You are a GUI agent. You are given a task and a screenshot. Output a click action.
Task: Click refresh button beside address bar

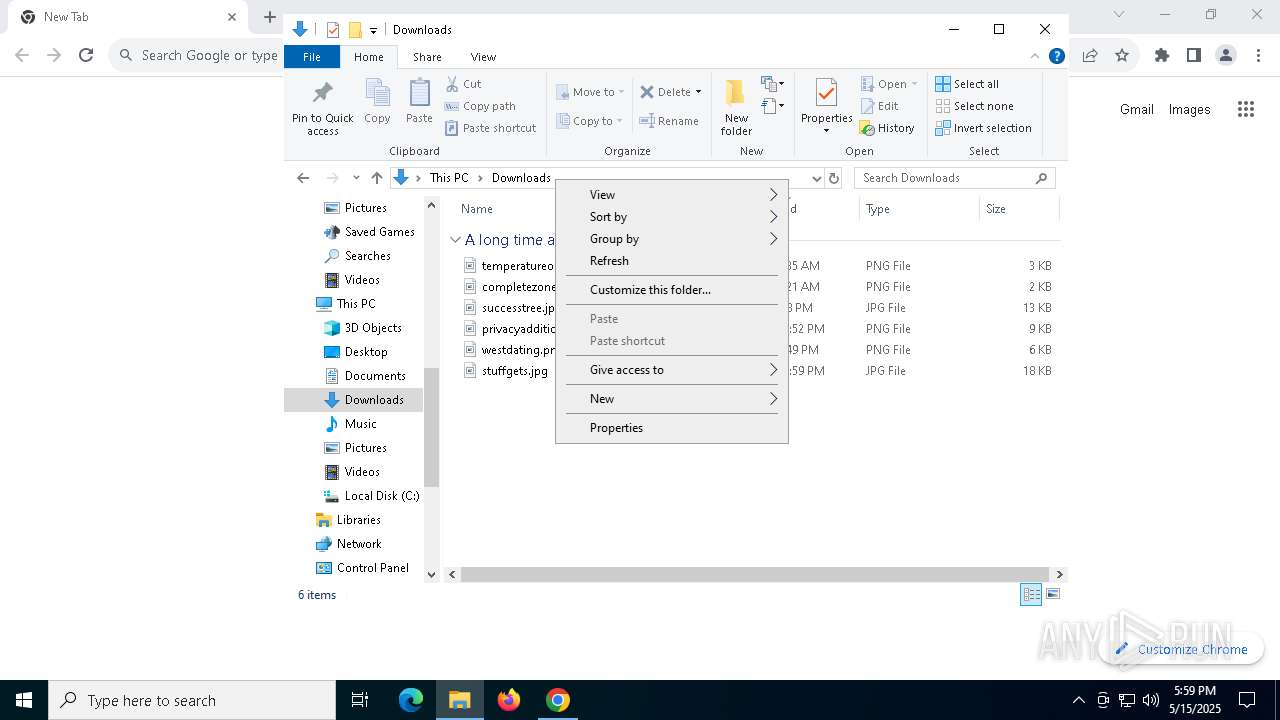834,178
